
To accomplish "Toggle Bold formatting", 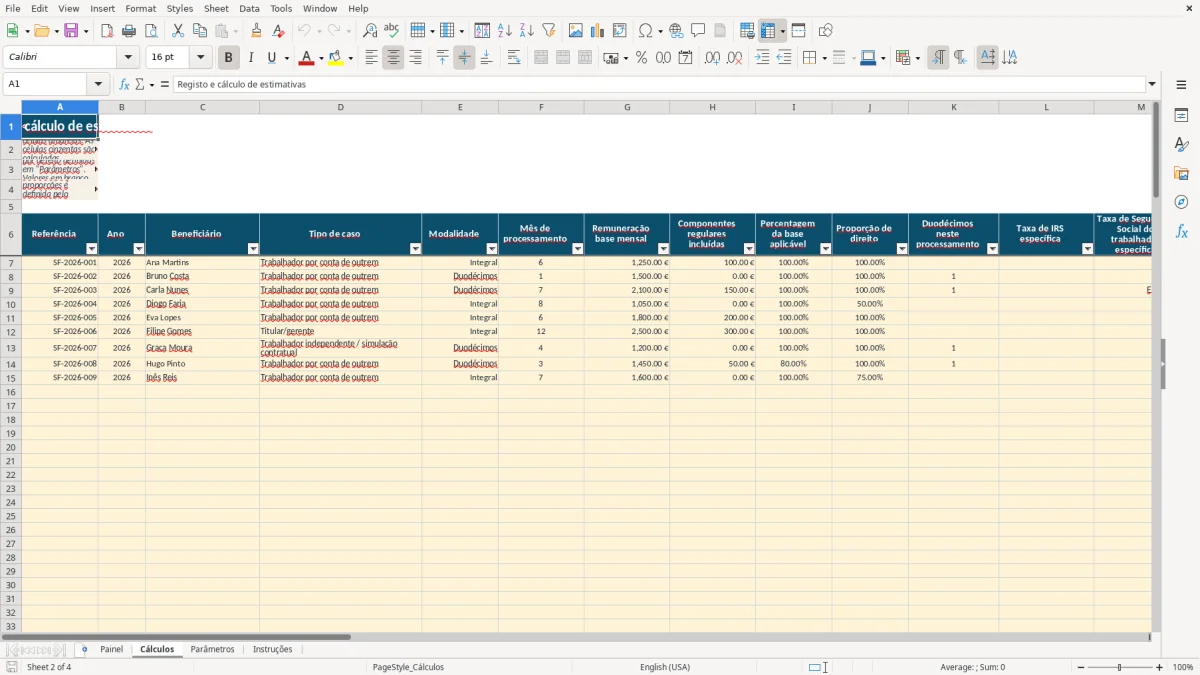I will click(228, 58).
